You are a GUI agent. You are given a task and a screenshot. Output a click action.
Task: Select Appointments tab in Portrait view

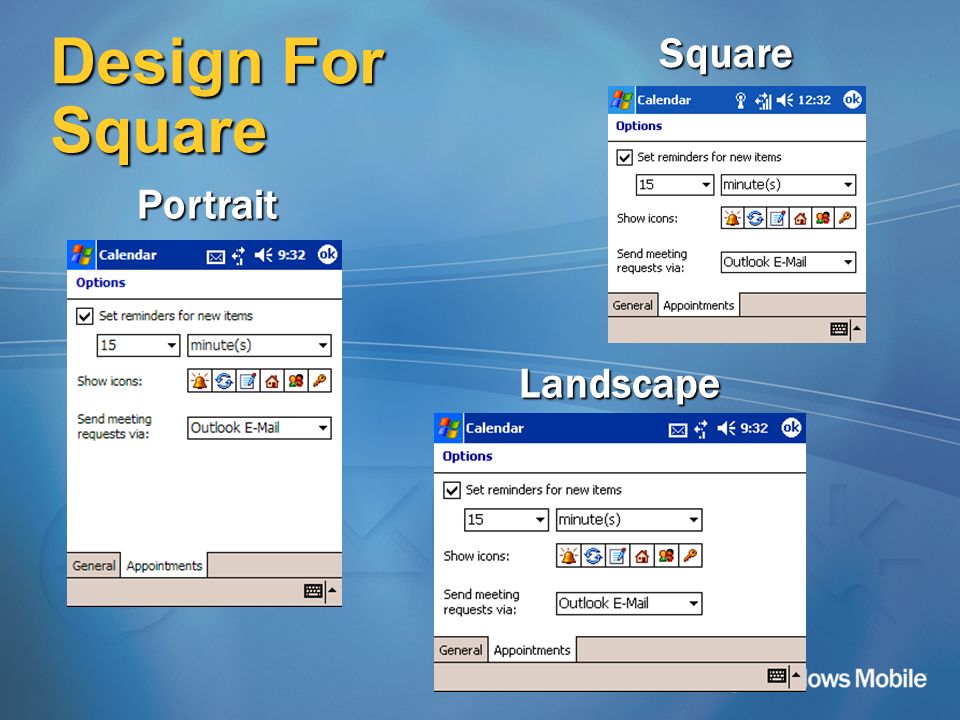(164, 566)
